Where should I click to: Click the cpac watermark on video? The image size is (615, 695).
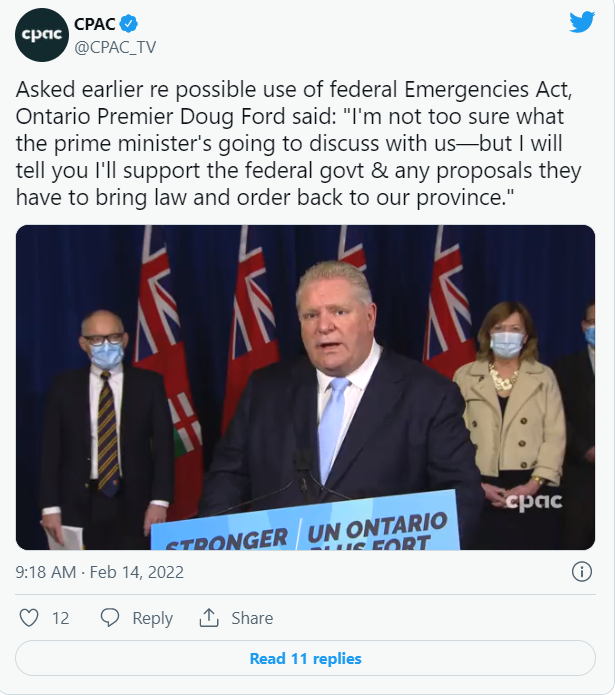pyautogui.click(x=533, y=501)
